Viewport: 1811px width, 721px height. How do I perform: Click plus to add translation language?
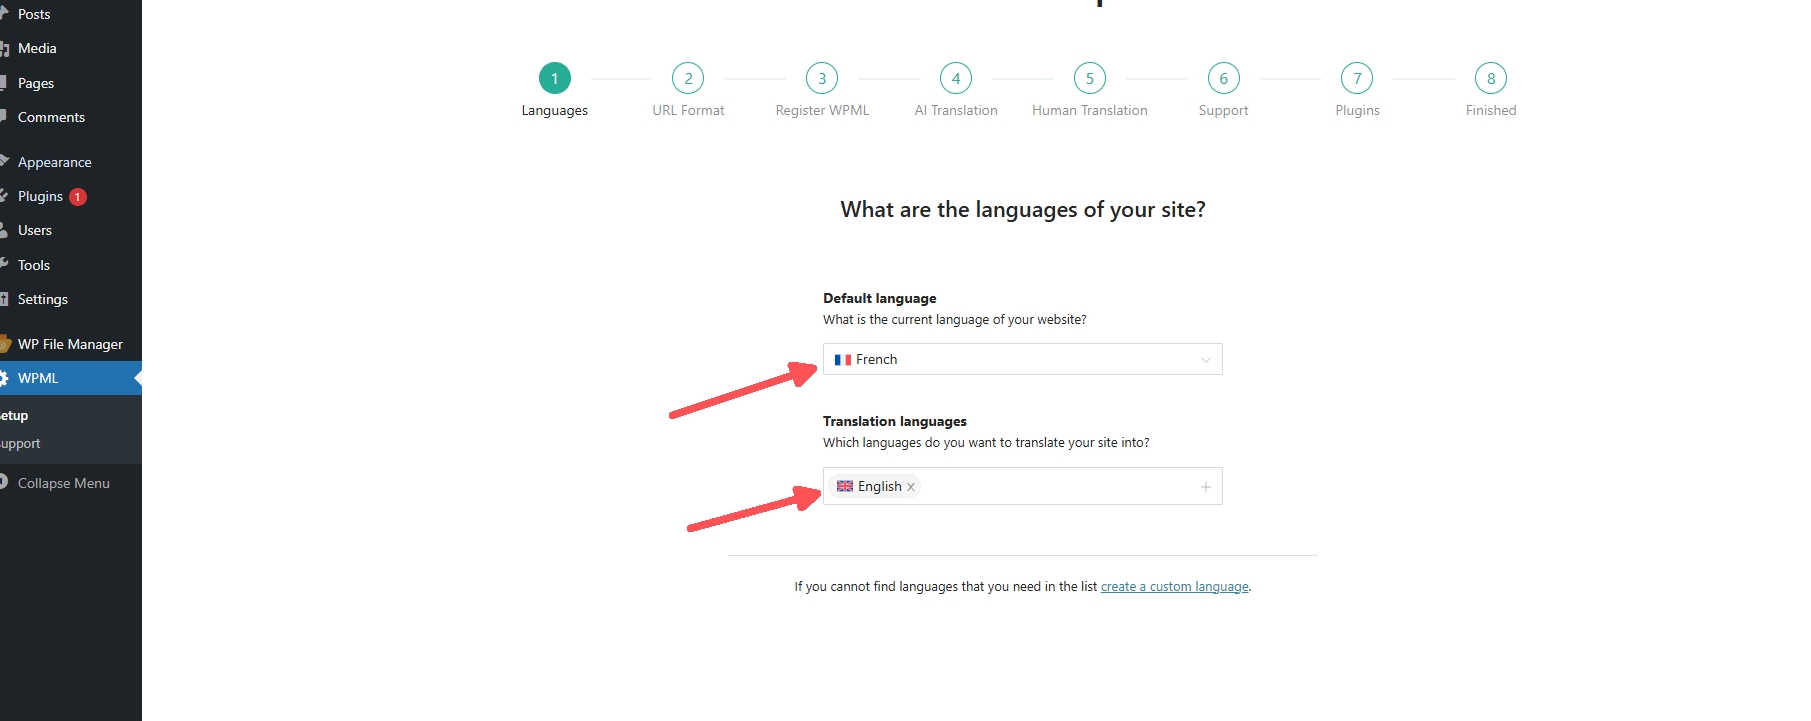coord(1205,487)
